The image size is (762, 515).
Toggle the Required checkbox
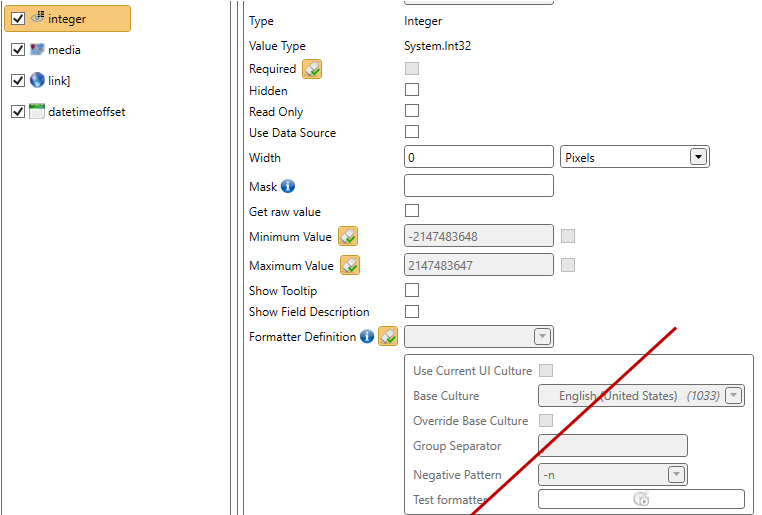click(412, 69)
